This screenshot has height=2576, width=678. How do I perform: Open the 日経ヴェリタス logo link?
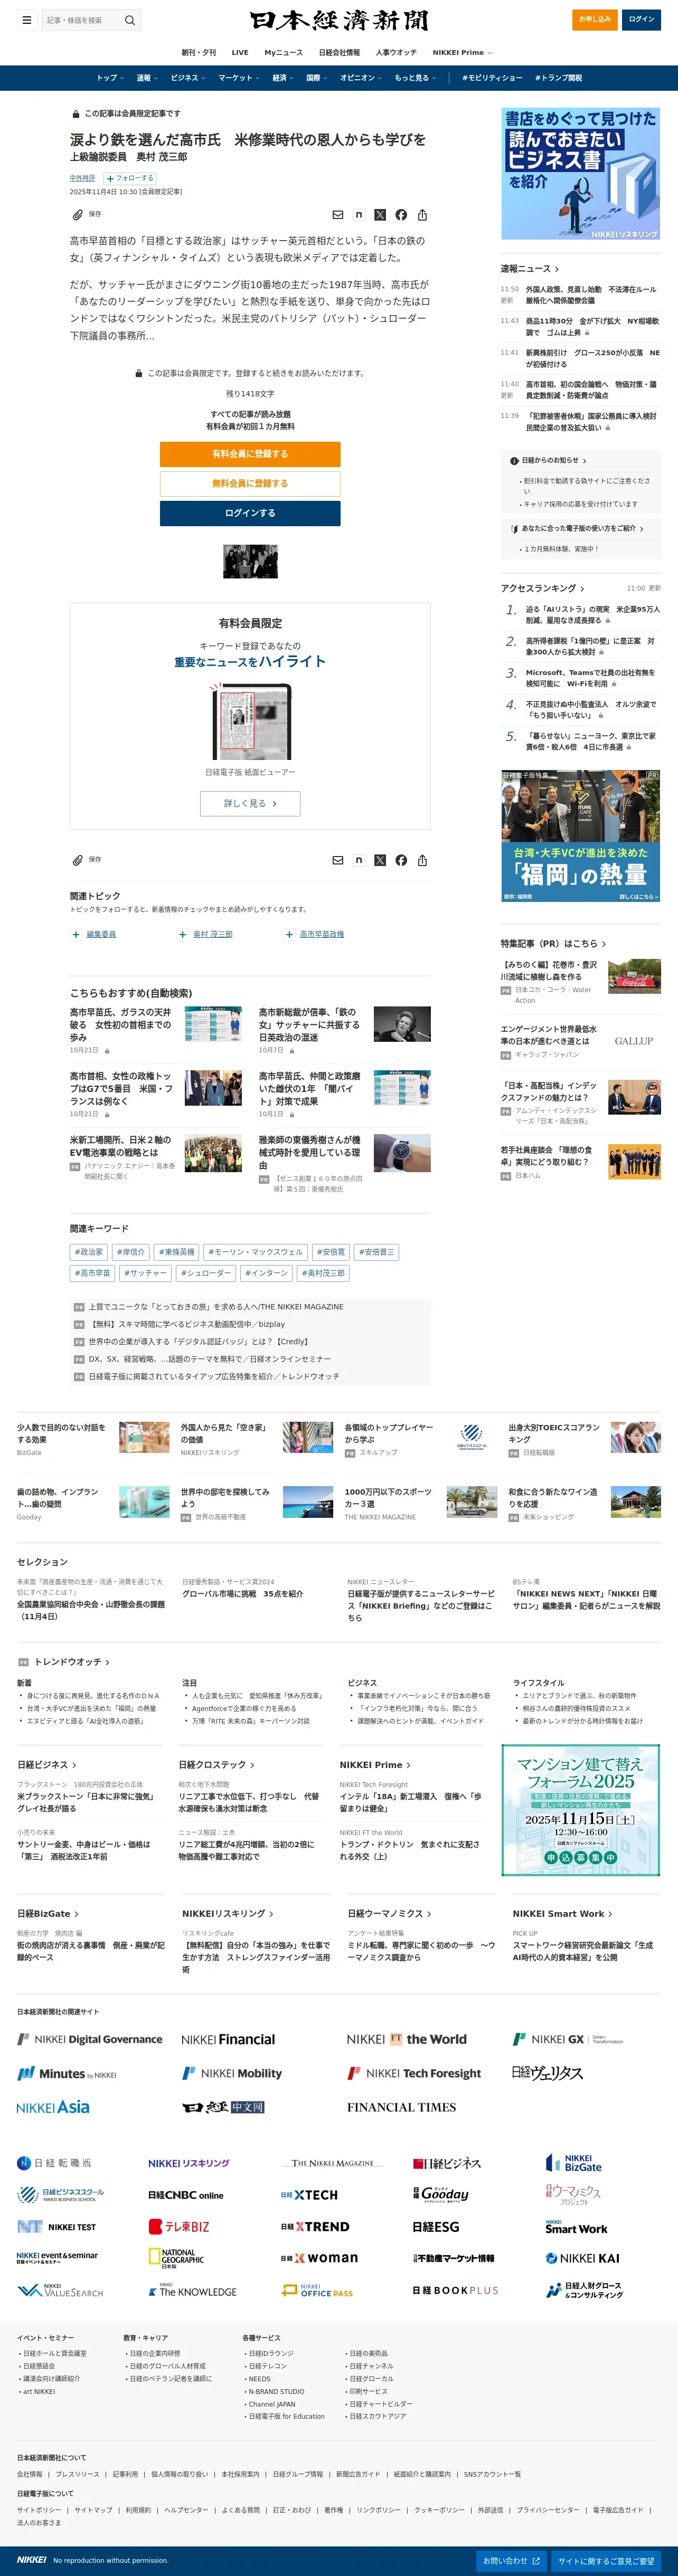[x=547, y=2073]
